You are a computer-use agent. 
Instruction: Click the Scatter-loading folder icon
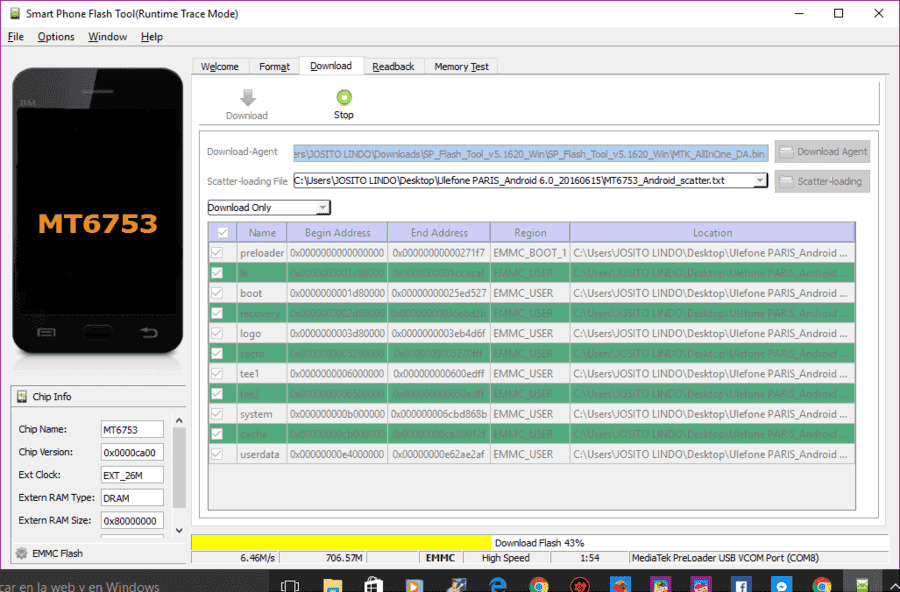786,181
